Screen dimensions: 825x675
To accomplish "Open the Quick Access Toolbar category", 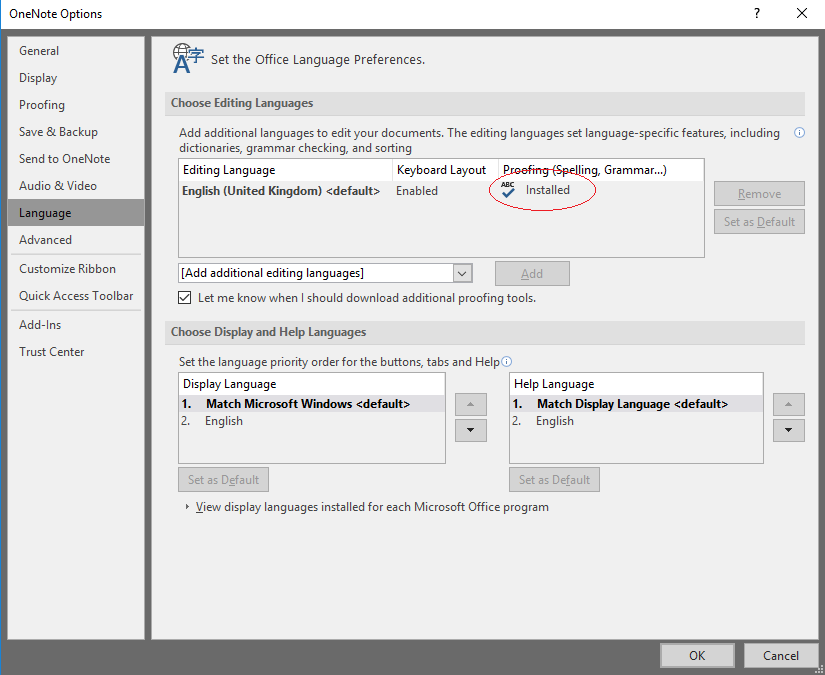I will click(x=76, y=296).
